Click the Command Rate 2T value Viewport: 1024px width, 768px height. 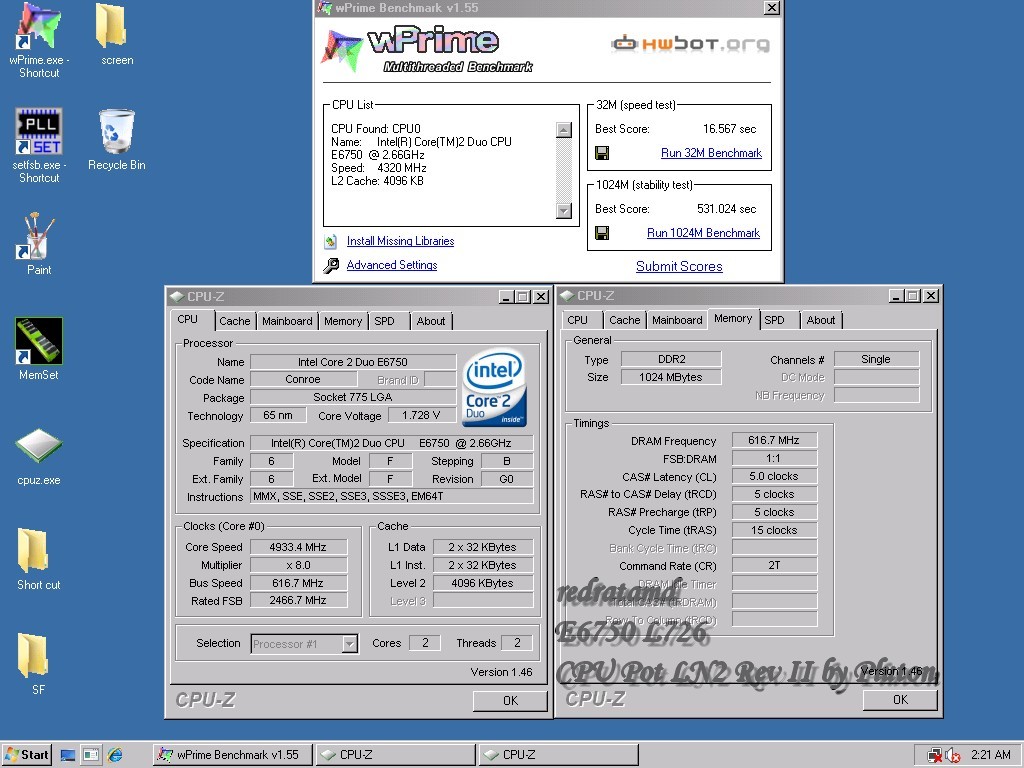pyautogui.click(x=774, y=566)
